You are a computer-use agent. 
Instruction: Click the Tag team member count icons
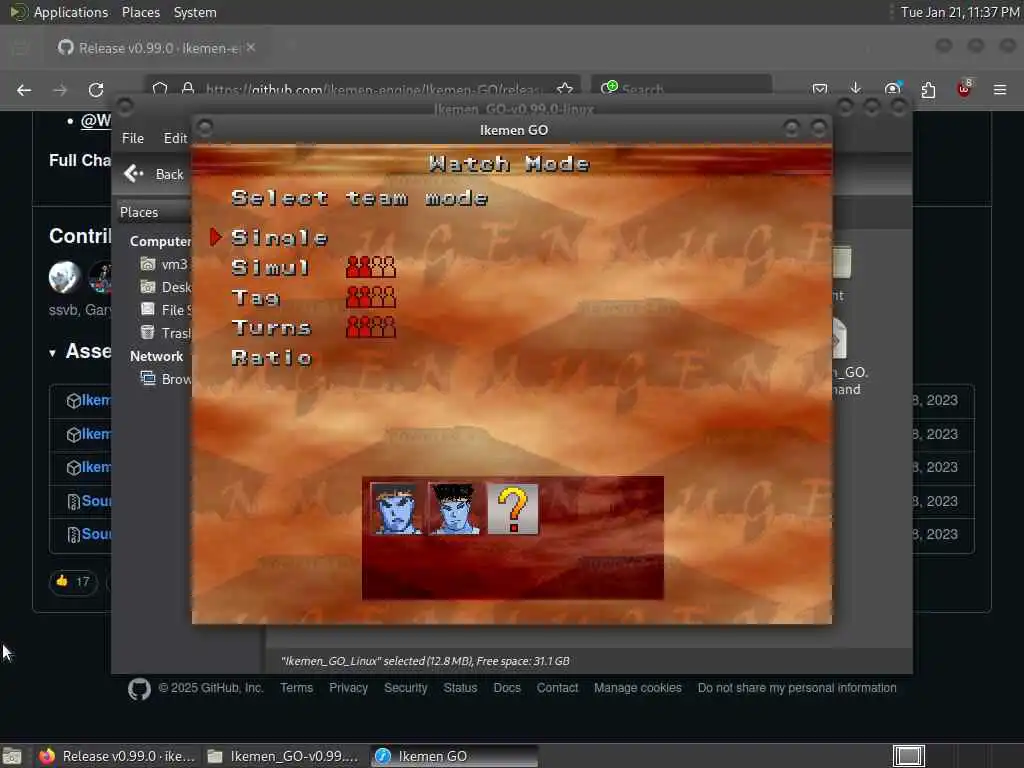tap(371, 297)
